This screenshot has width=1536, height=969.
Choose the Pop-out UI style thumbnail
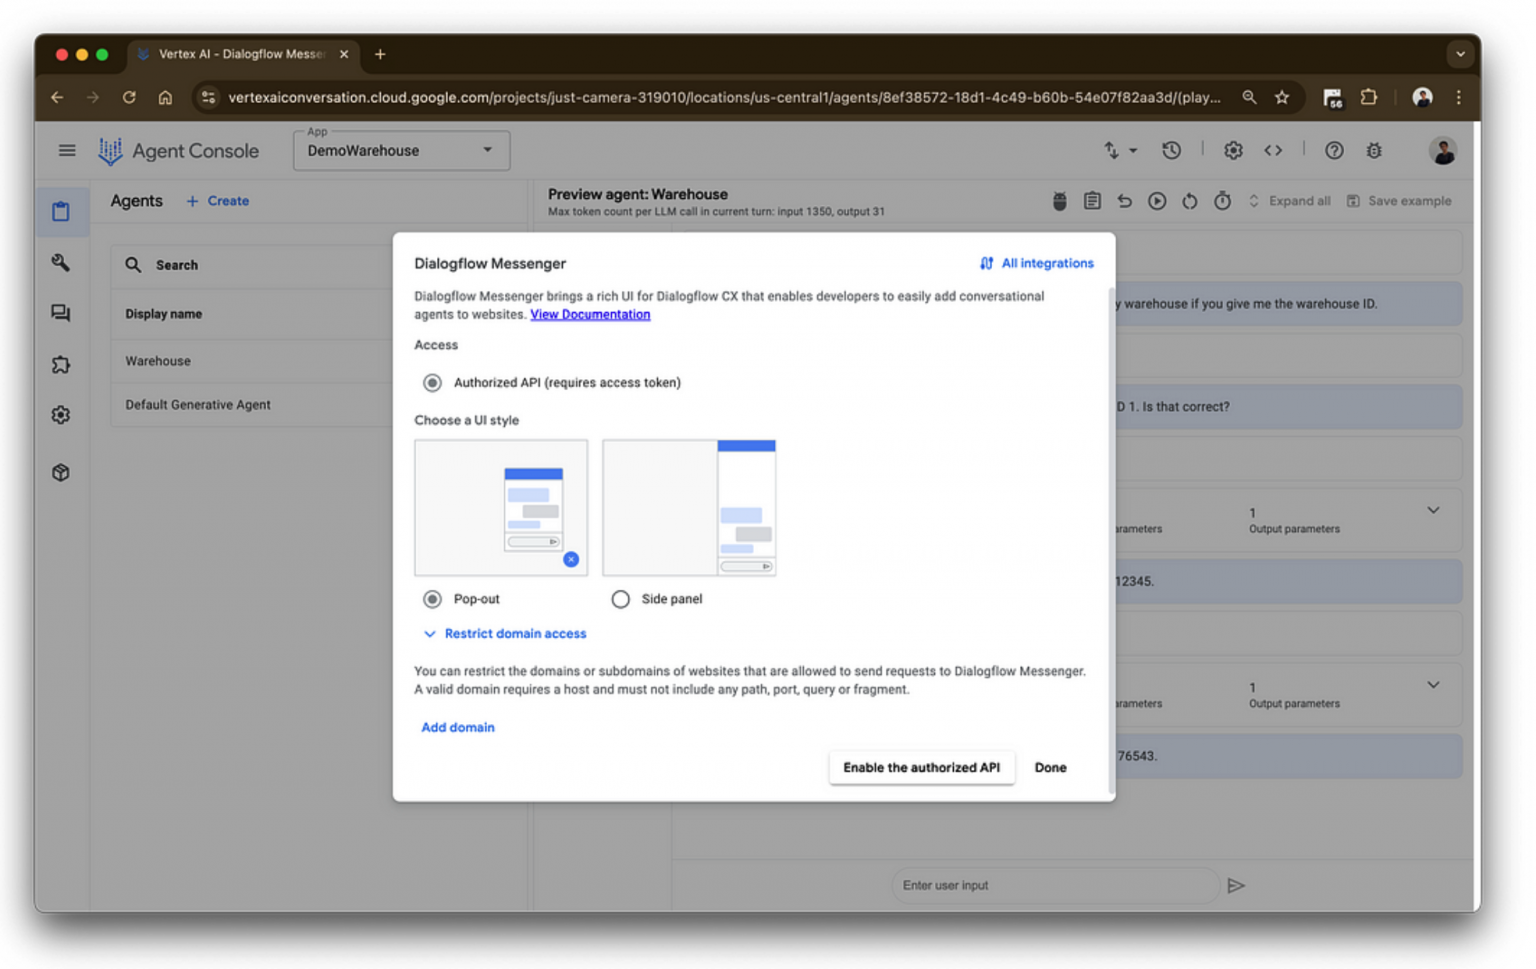(x=501, y=508)
